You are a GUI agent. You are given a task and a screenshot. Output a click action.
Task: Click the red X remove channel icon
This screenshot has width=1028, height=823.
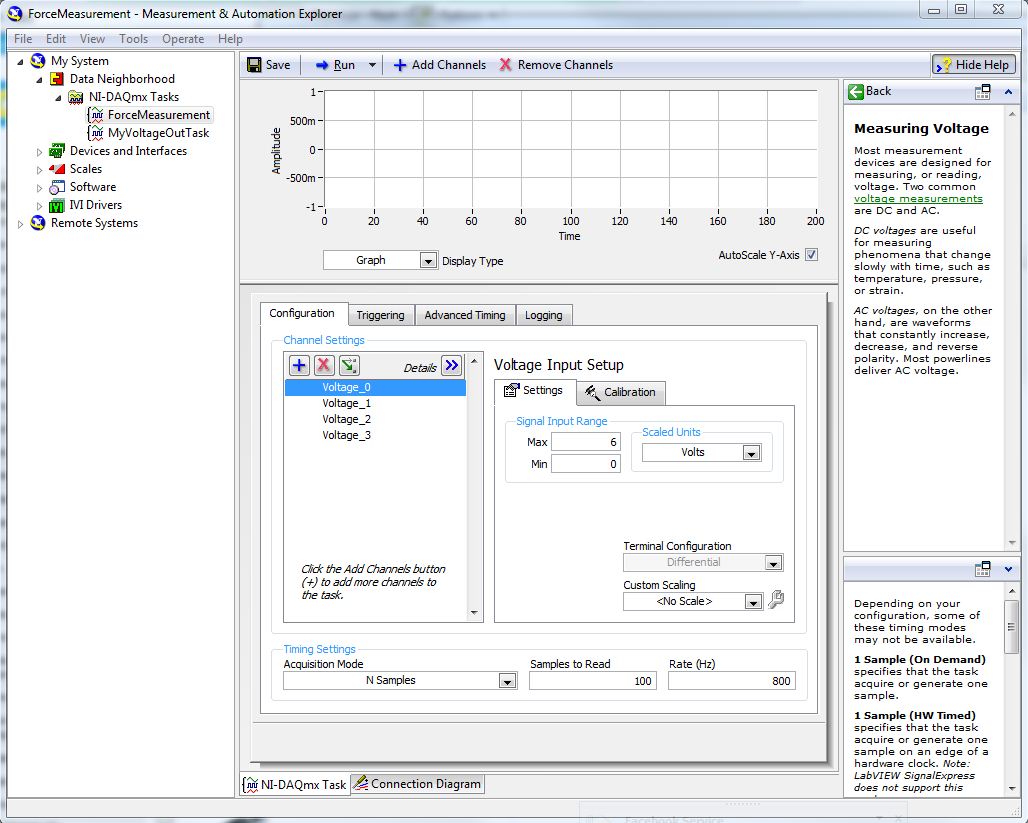coord(324,366)
